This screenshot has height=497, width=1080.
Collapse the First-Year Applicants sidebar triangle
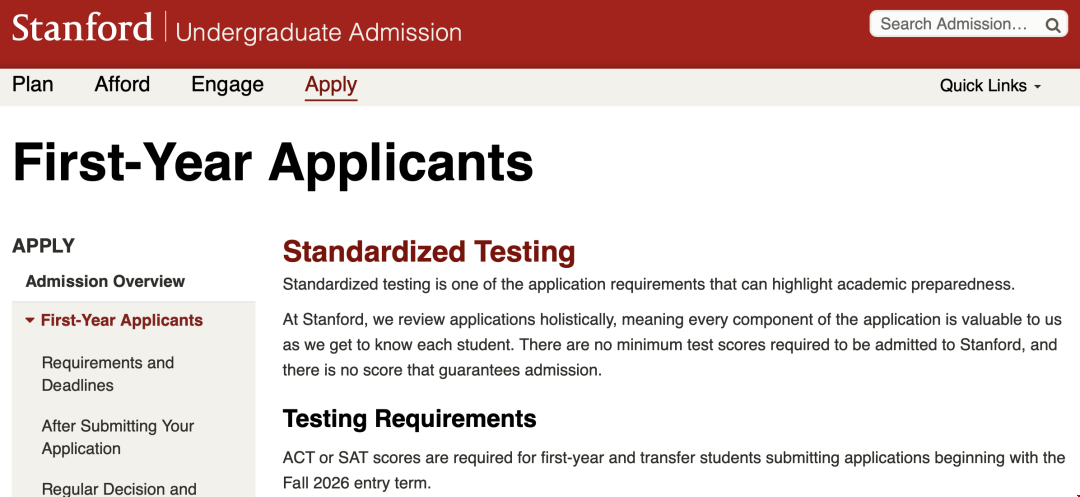30,321
